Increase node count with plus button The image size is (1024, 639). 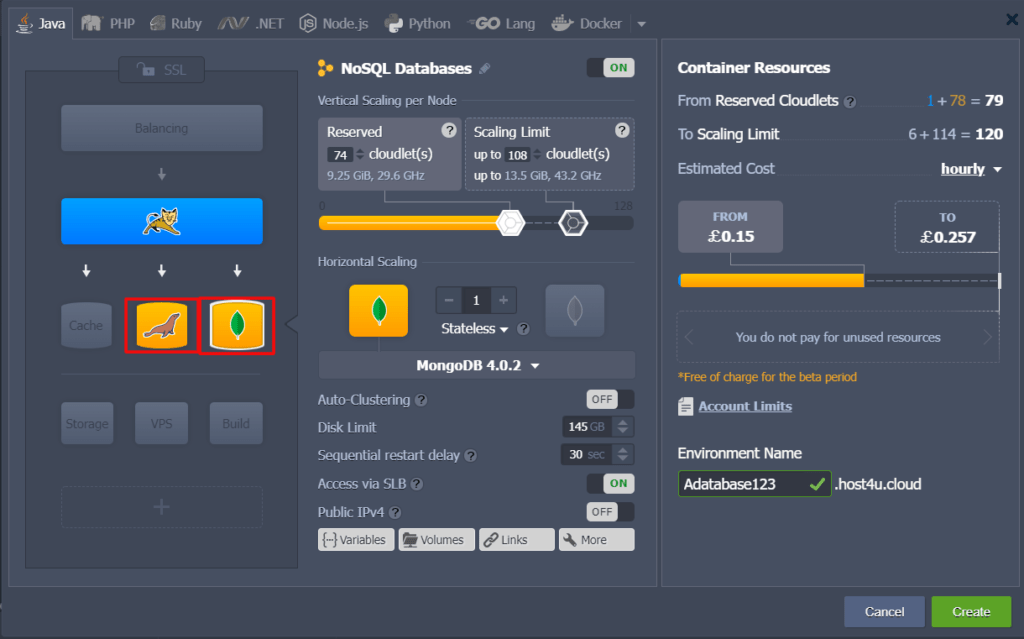(504, 301)
